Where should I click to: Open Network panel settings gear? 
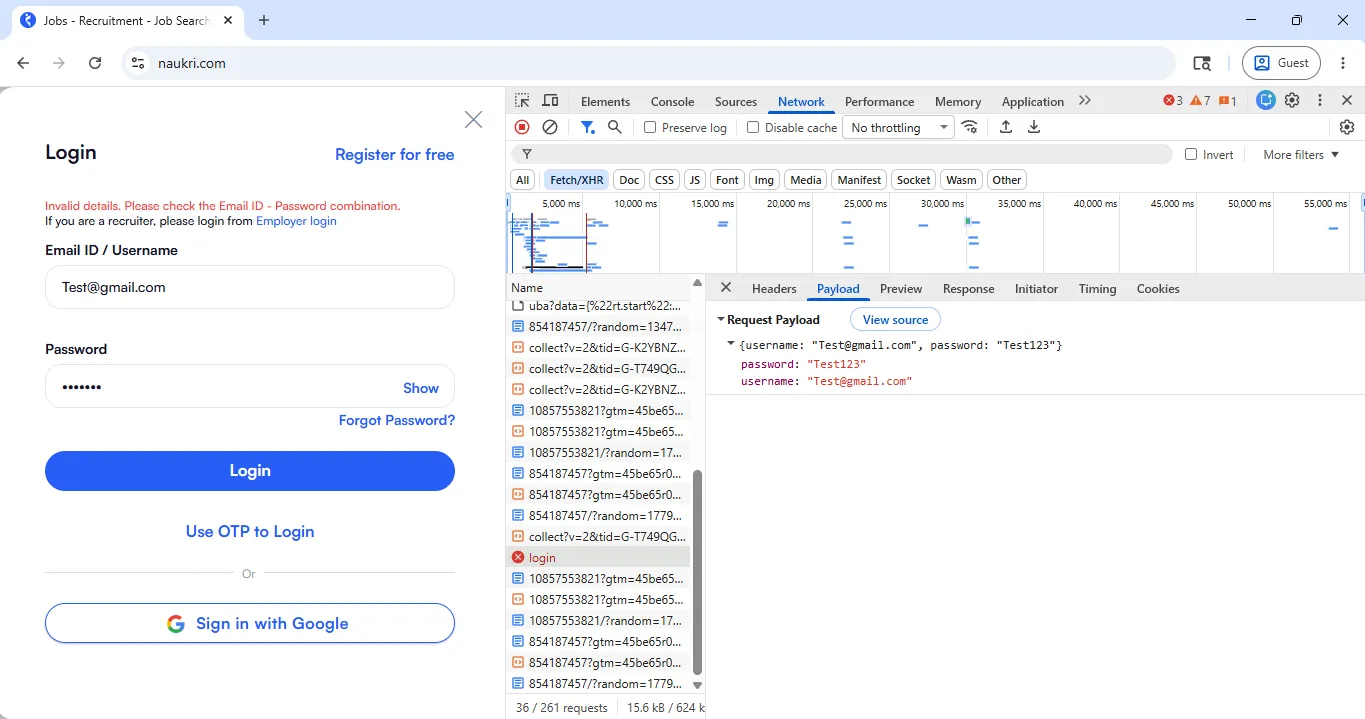point(1347,127)
